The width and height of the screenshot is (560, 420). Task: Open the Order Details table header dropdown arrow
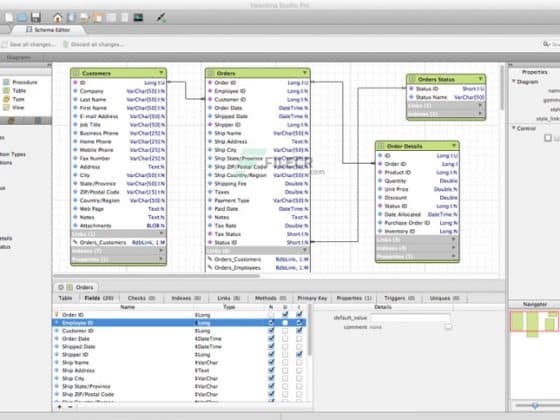[x=454, y=146]
